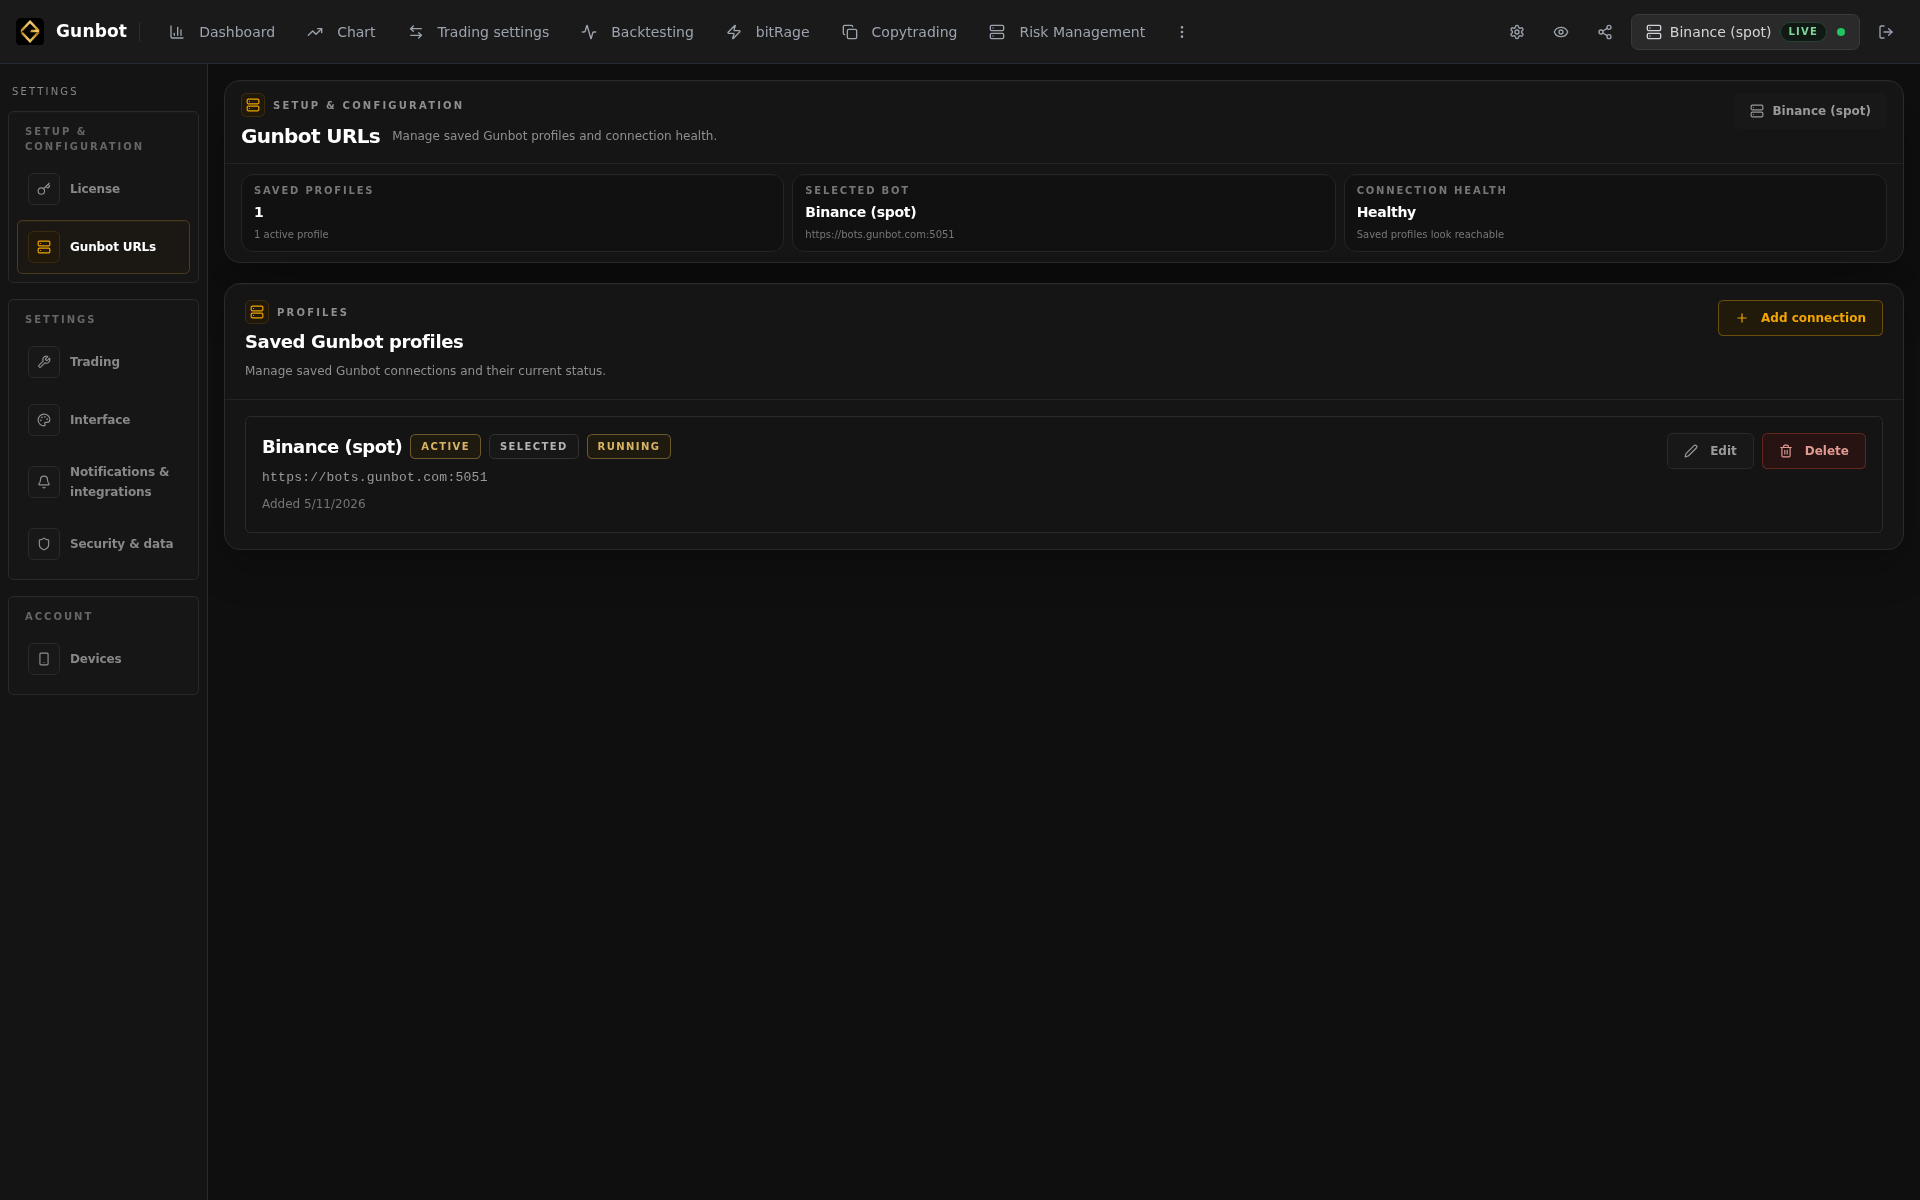
Task: Click the Profiles section server icon
Action: 257,312
